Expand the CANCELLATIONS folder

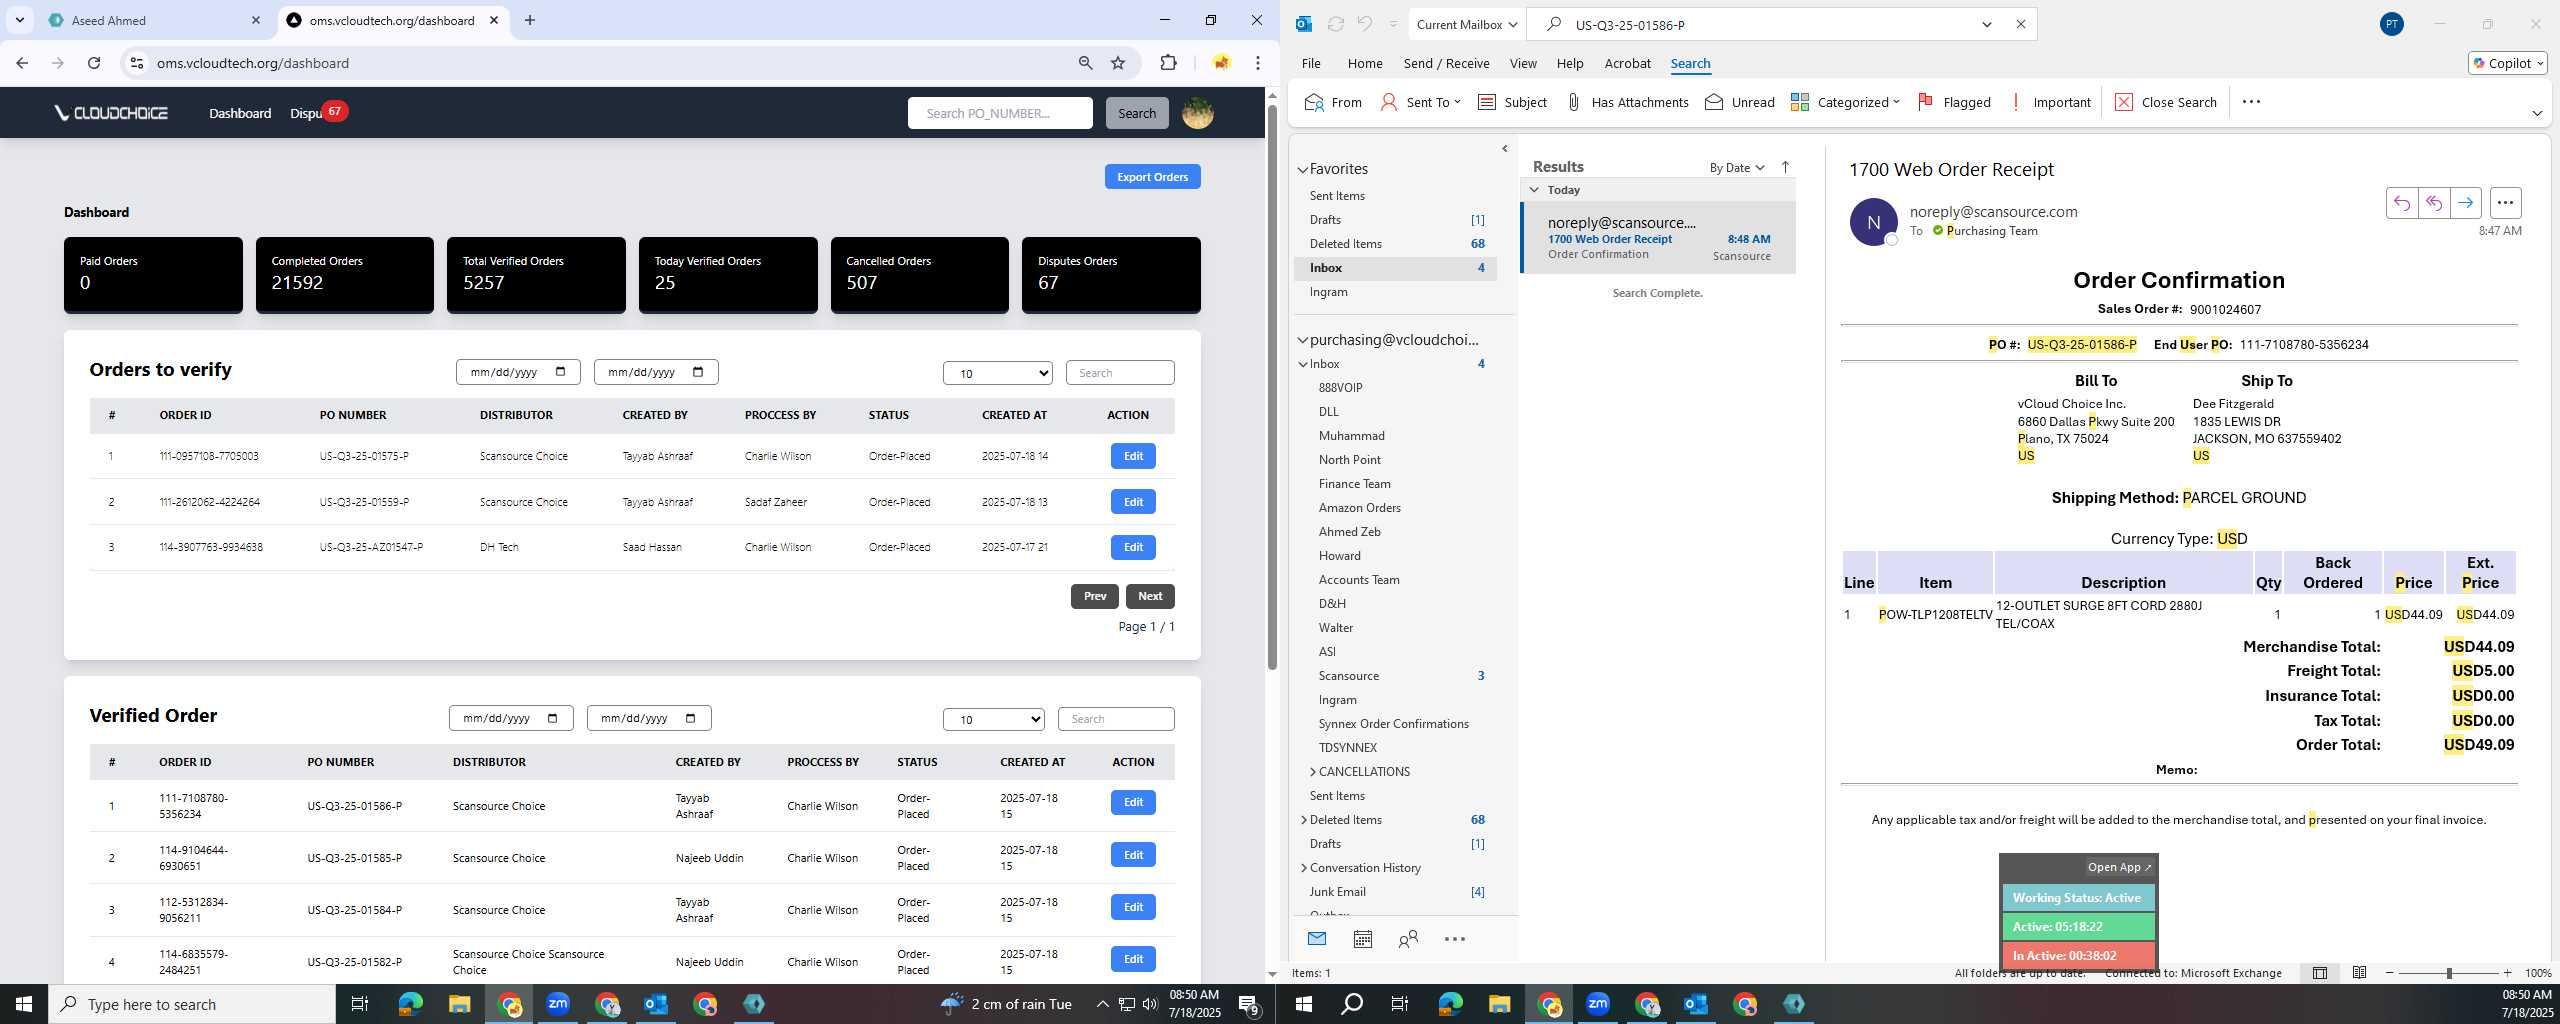point(1312,772)
